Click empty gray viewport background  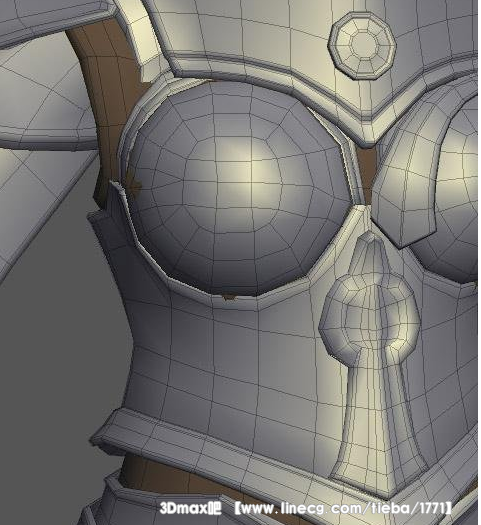[50, 368]
